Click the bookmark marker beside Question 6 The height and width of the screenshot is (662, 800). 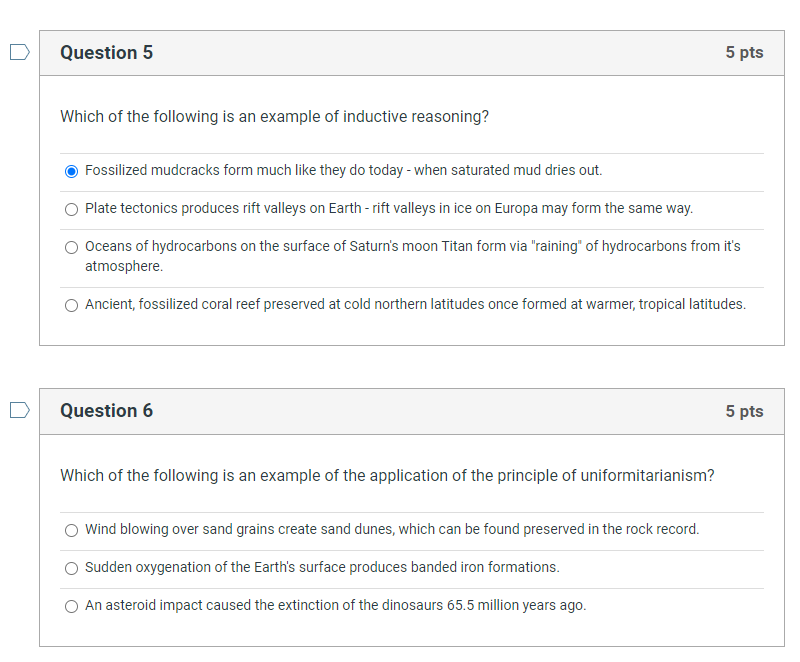pos(19,409)
